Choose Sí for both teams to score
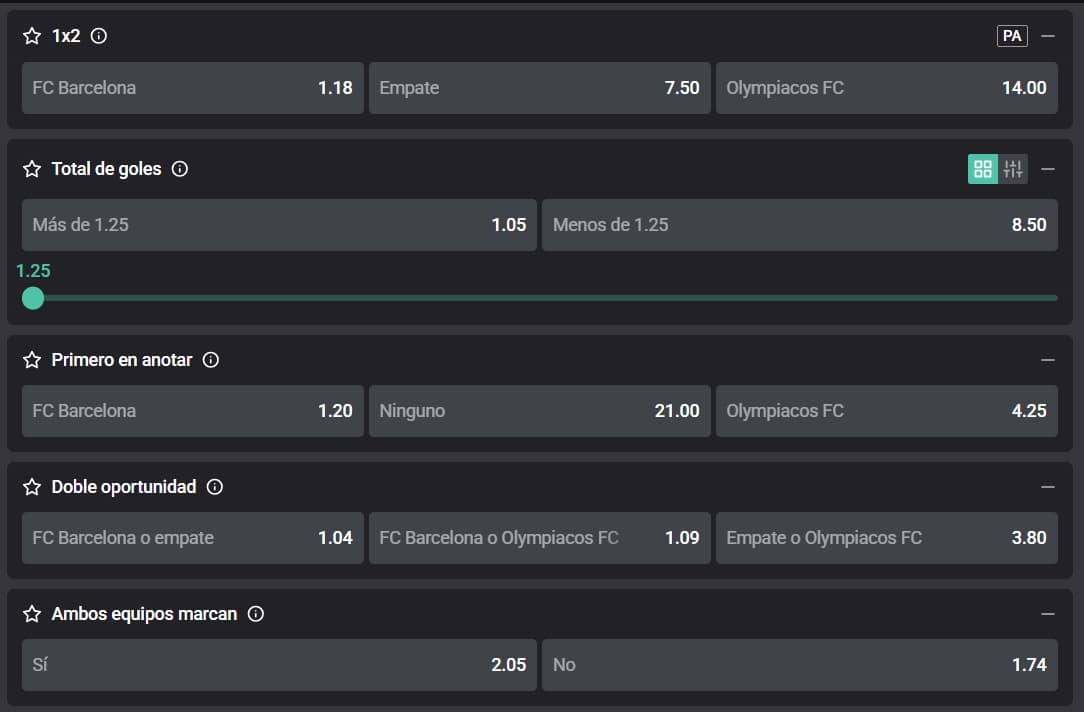1084x712 pixels. click(279, 665)
